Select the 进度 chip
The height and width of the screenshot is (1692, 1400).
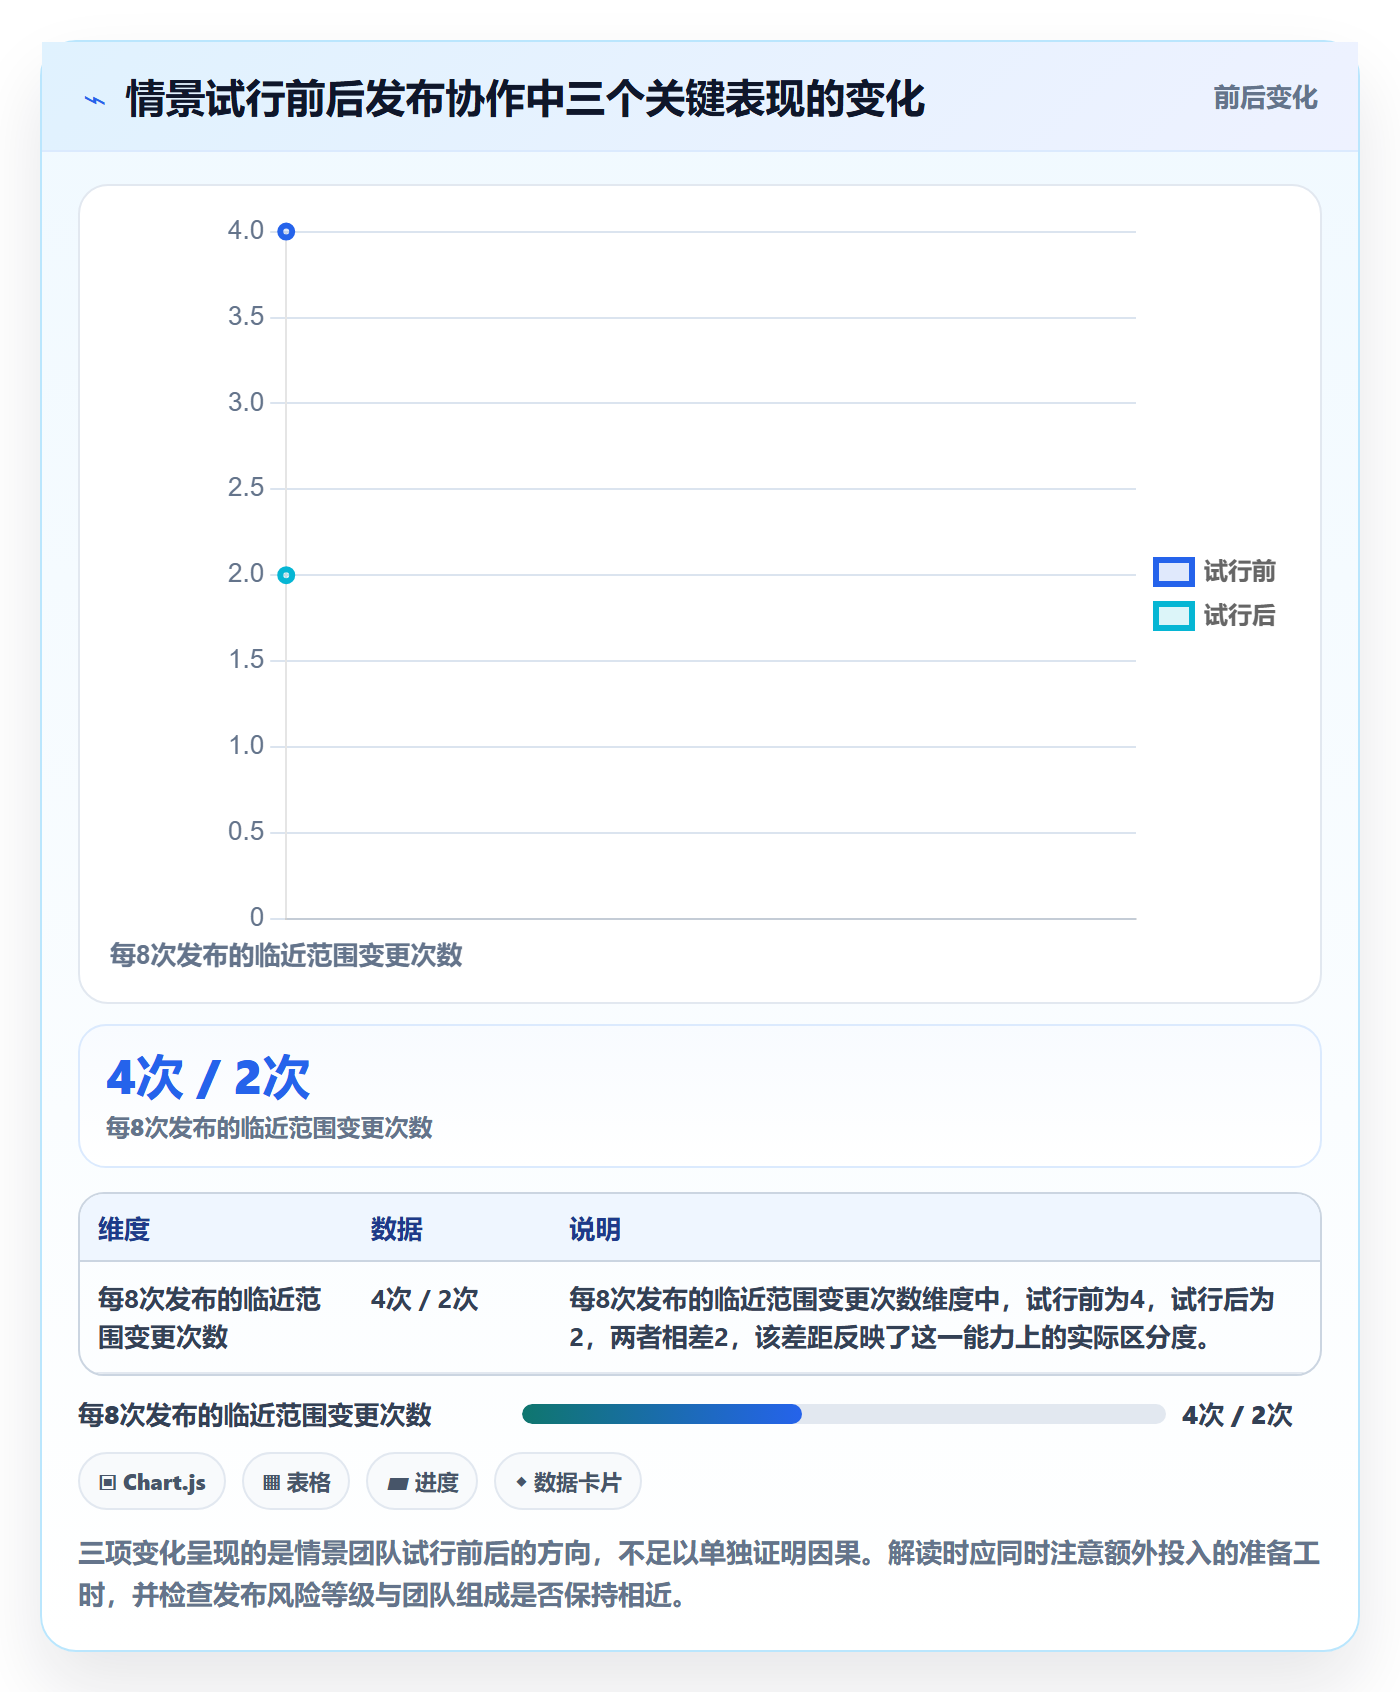point(422,1482)
